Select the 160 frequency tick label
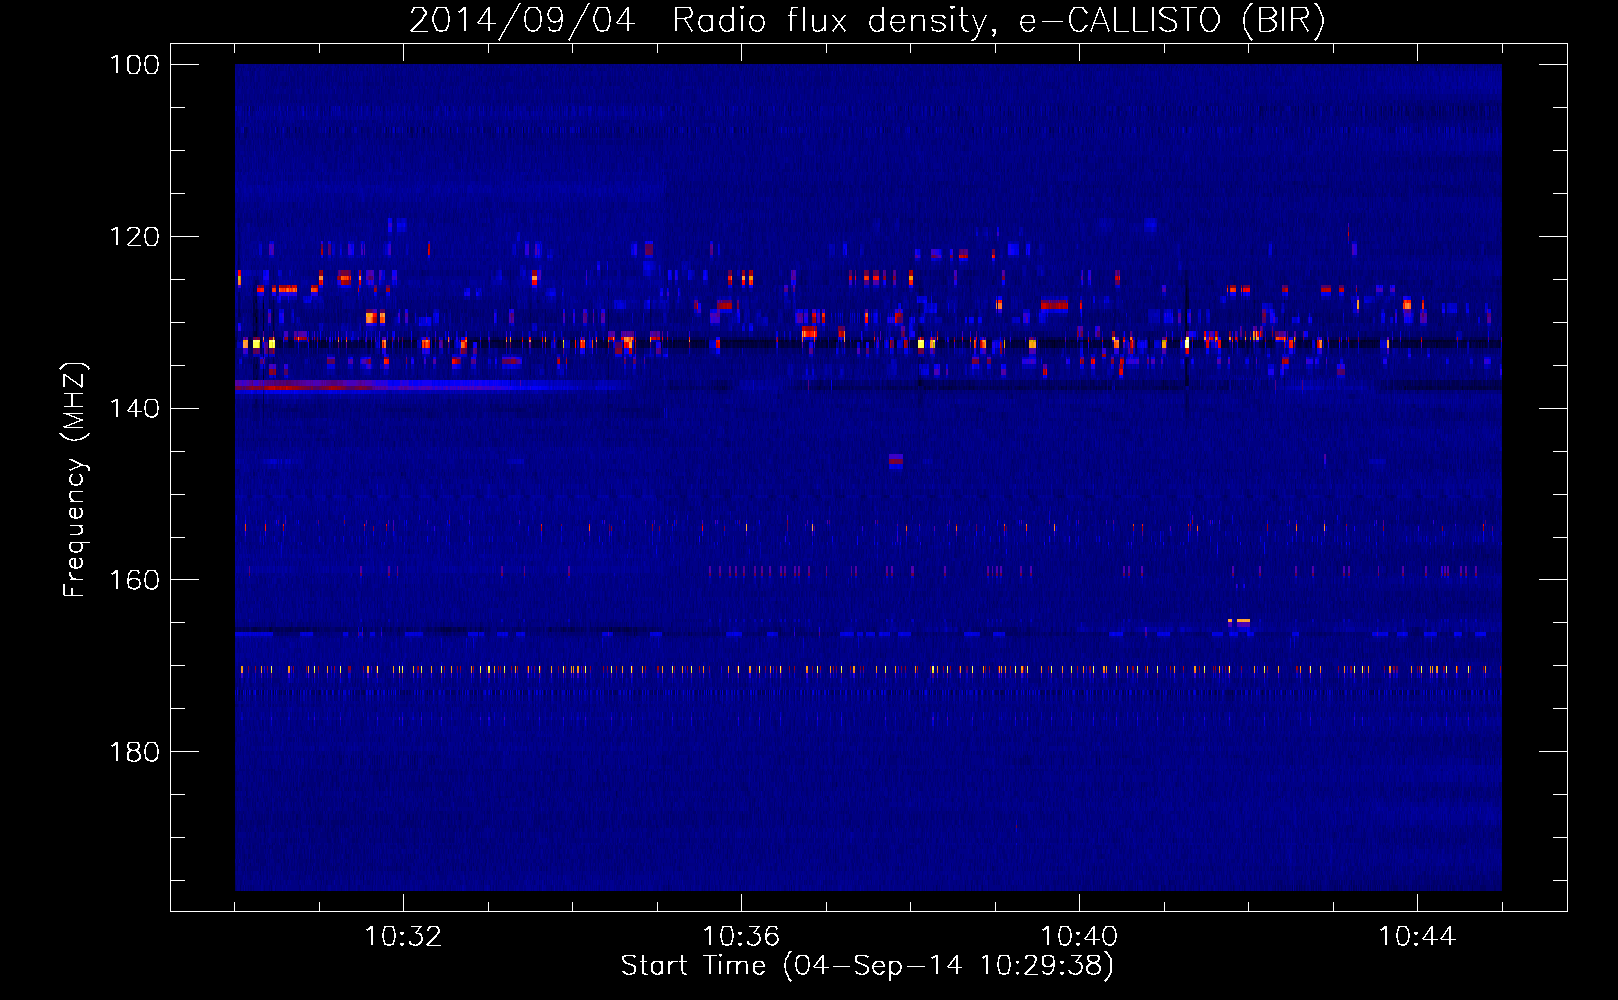The height and width of the screenshot is (1000, 1618). click(134, 580)
